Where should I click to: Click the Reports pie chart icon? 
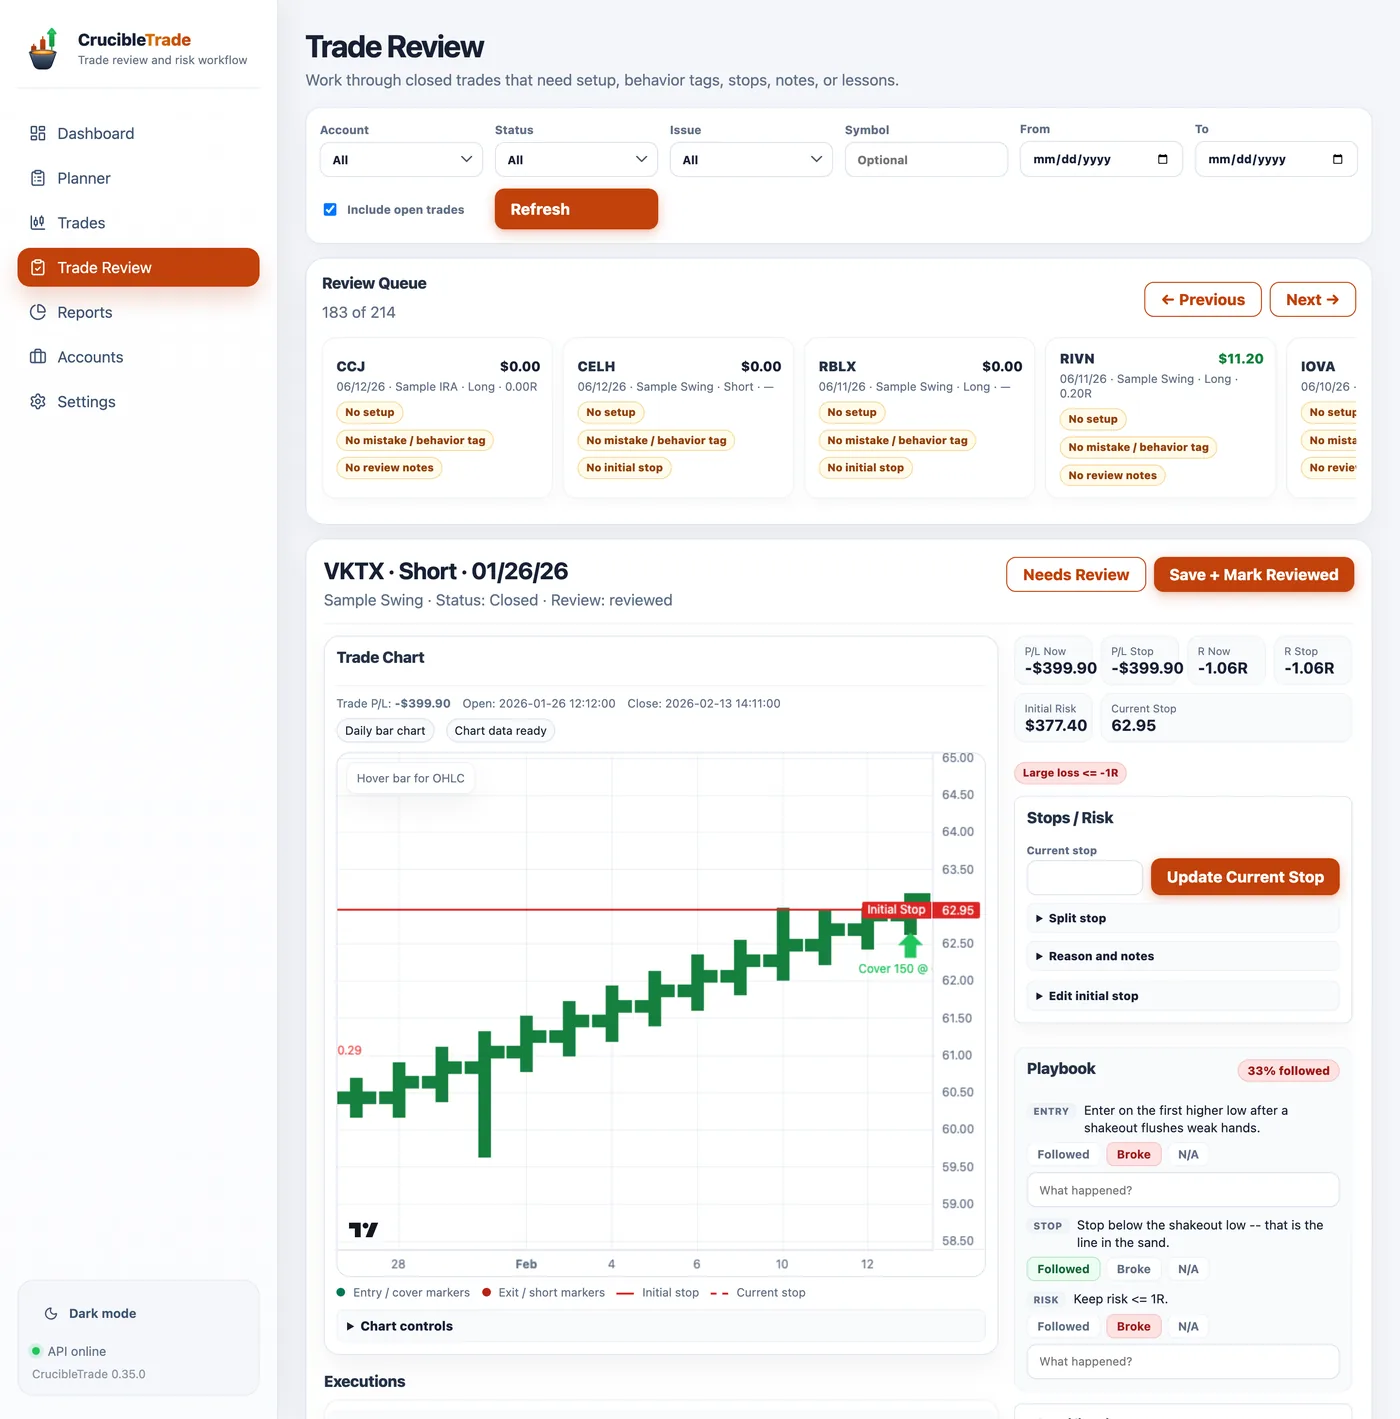[x=38, y=312]
